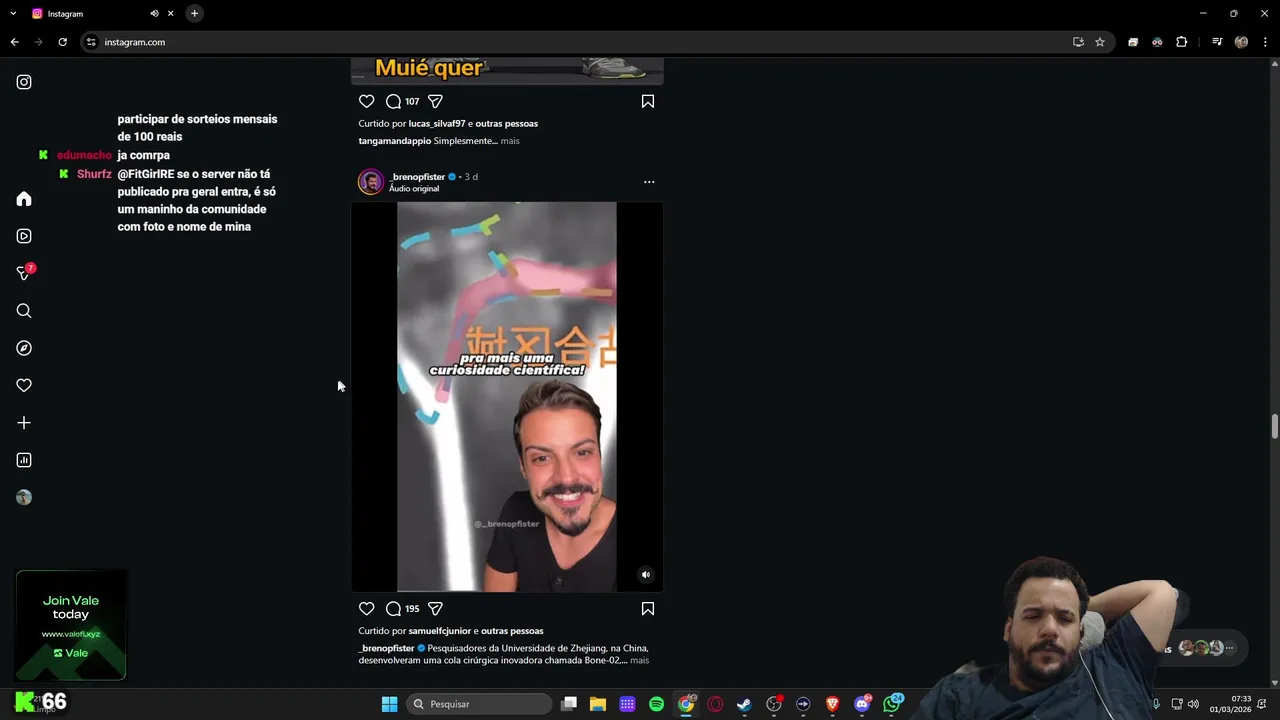
Task: Click page vertical scrollbar thumb
Action: (x=1275, y=425)
